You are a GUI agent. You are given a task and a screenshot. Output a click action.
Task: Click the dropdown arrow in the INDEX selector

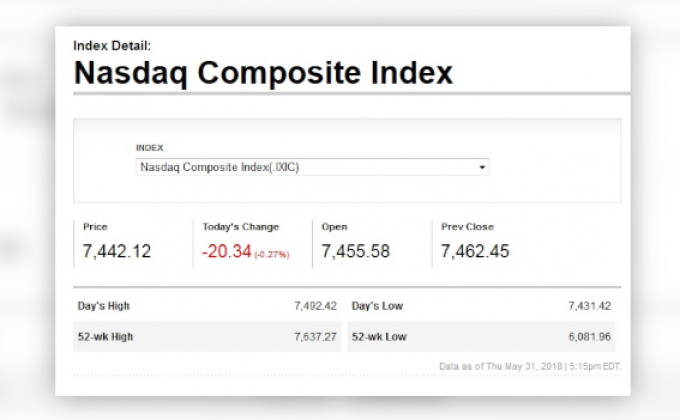[483, 167]
